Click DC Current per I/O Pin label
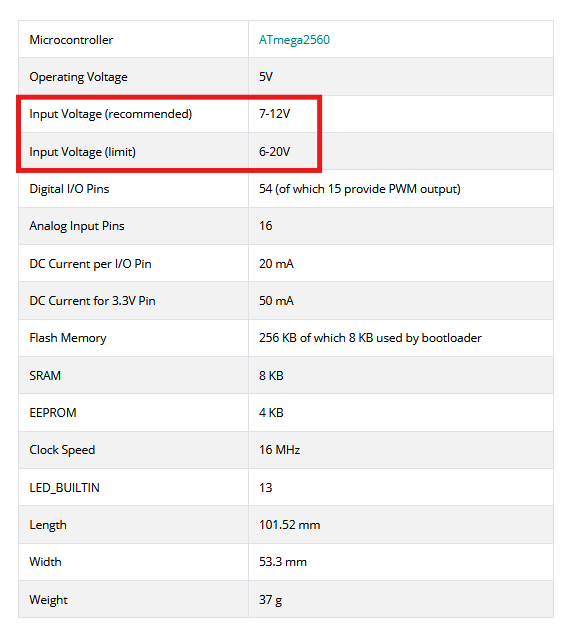 point(90,264)
